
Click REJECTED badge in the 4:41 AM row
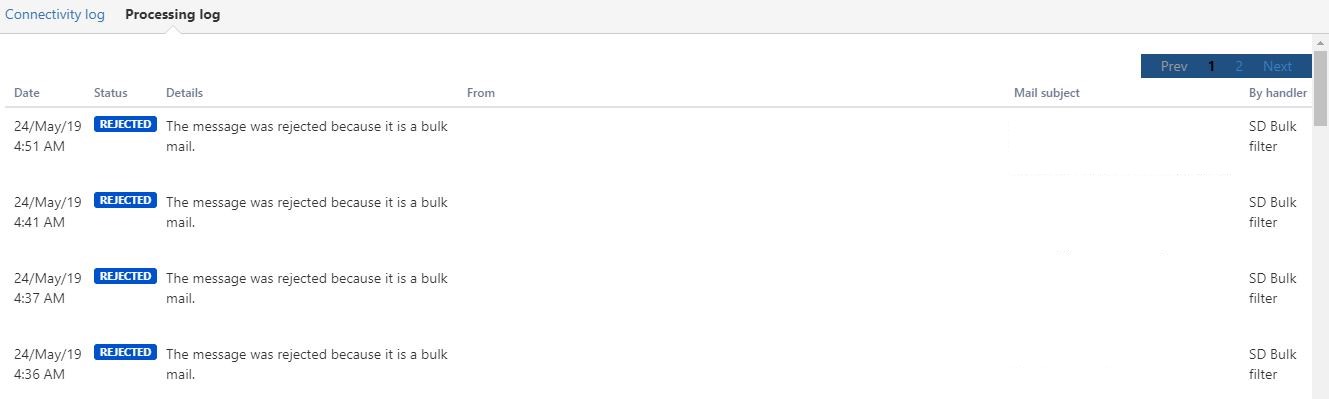pyautogui.click(x=125, y=200)
